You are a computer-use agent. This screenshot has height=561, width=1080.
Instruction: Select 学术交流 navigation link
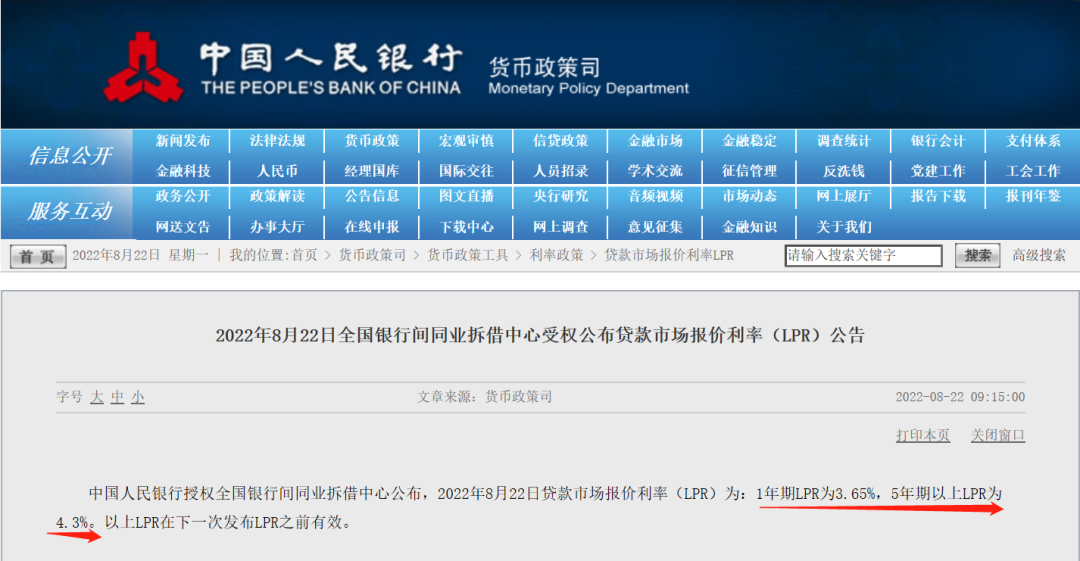point(655,171)
